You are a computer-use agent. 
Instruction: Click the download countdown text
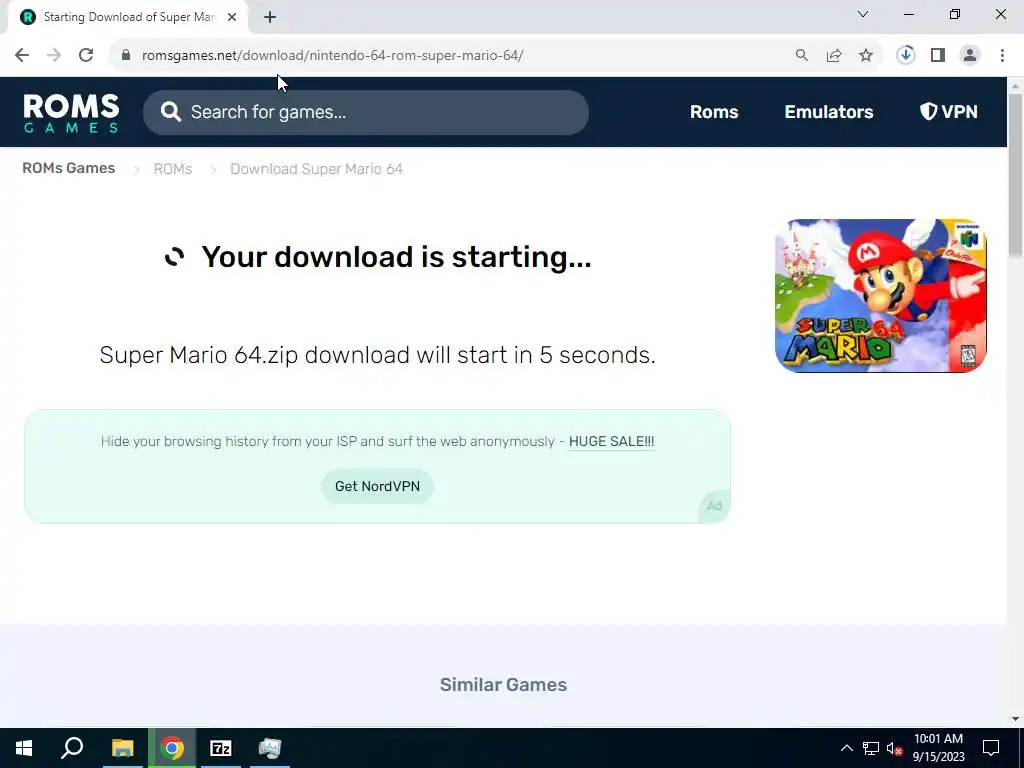click(x=377, y=355)
